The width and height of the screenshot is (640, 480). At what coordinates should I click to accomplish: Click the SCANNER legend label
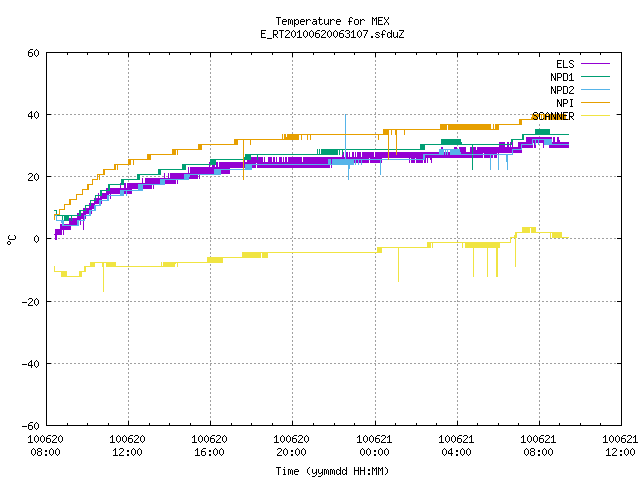[x=553, y=116]
